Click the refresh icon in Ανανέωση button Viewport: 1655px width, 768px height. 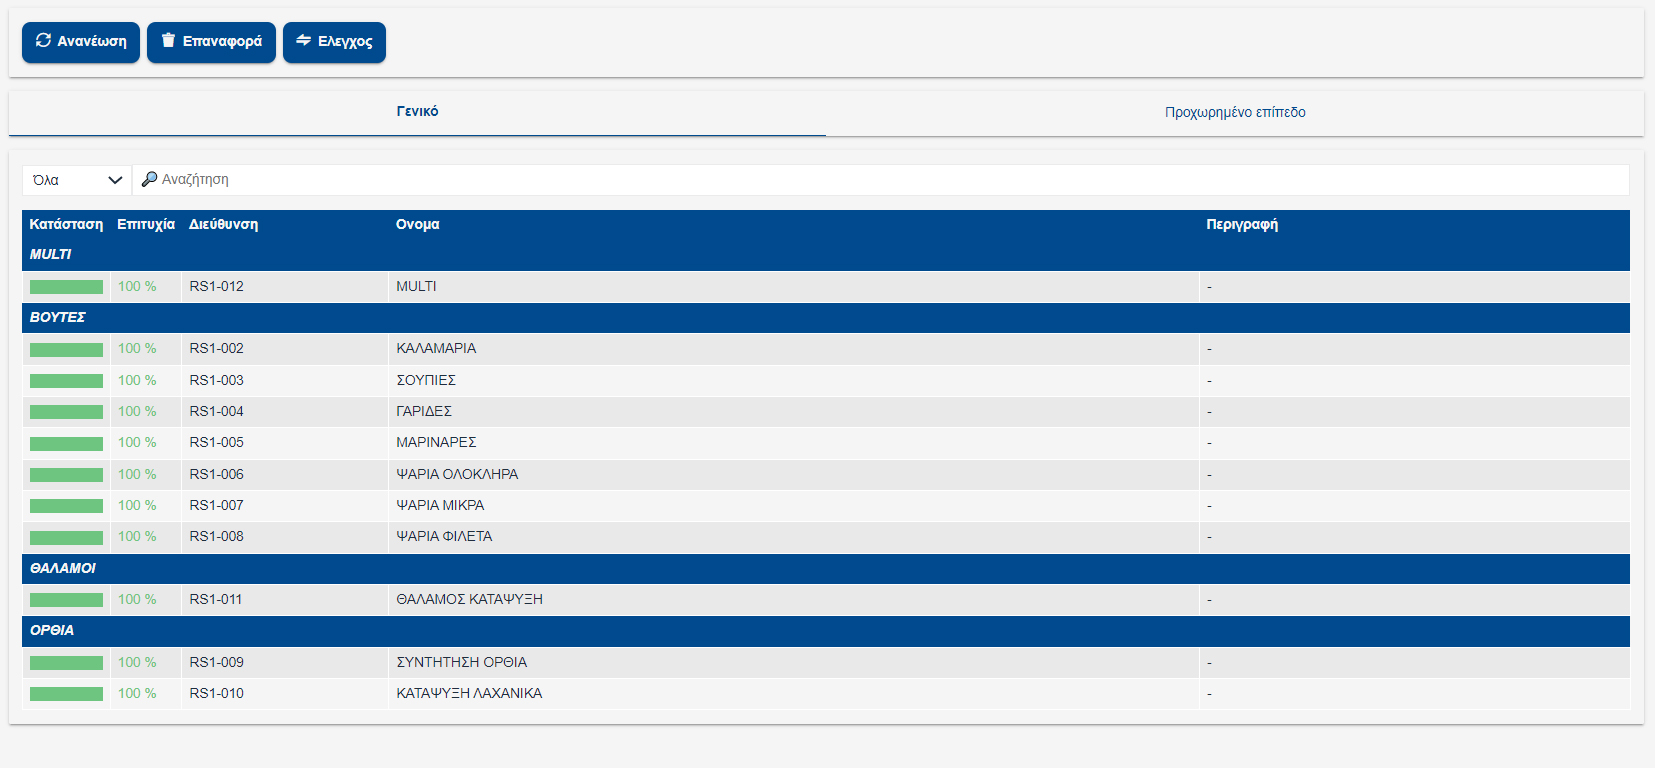click(43, 41)
